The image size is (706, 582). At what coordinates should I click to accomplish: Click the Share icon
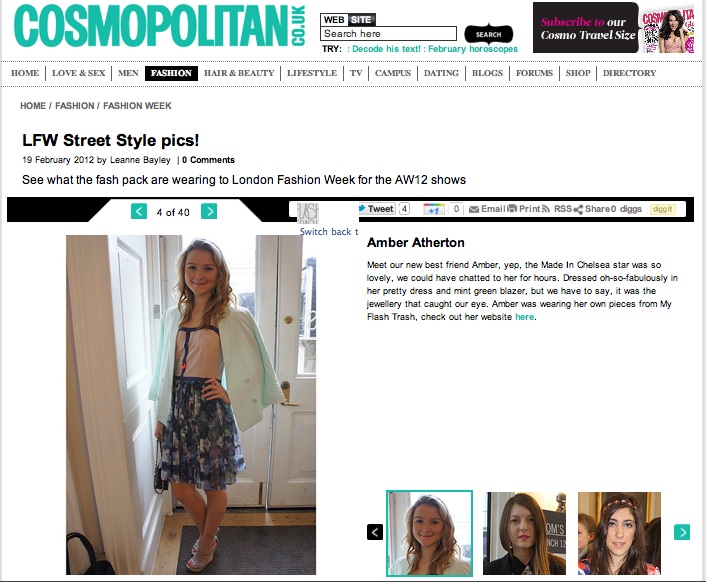point(578,209)
